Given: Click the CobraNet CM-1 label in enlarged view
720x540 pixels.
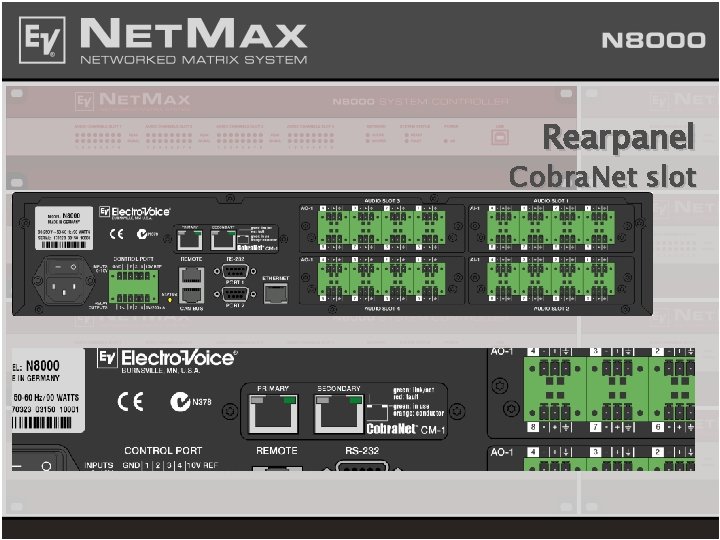Looking at the screenshot, I should 406,429.
